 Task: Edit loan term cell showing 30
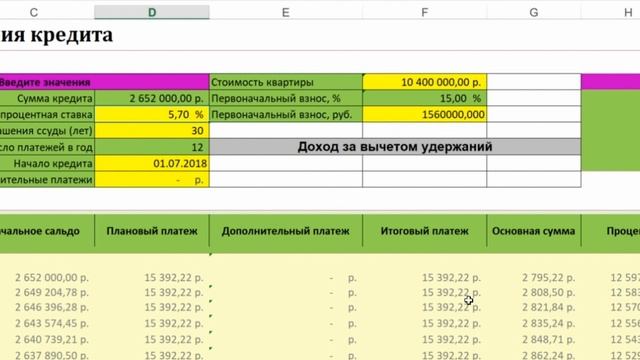[152, 131]
